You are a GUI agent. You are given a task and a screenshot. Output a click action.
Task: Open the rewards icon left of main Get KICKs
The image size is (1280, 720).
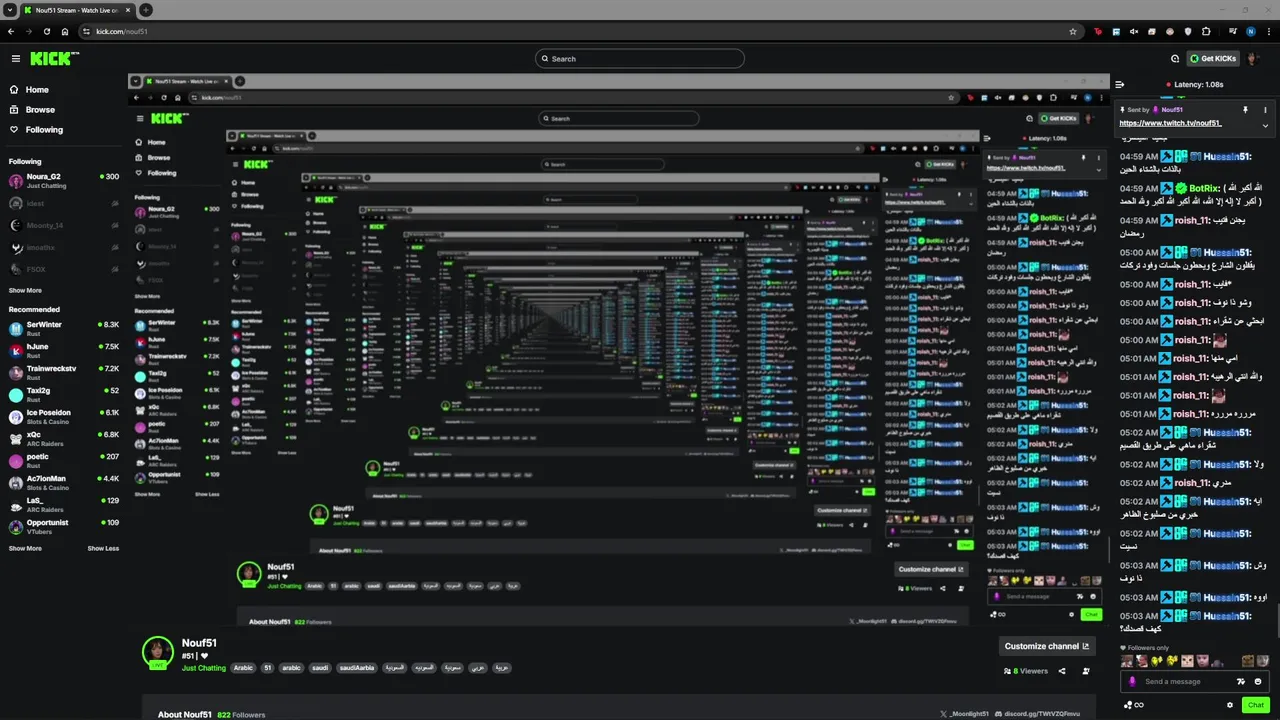[x=1175, y=59]
